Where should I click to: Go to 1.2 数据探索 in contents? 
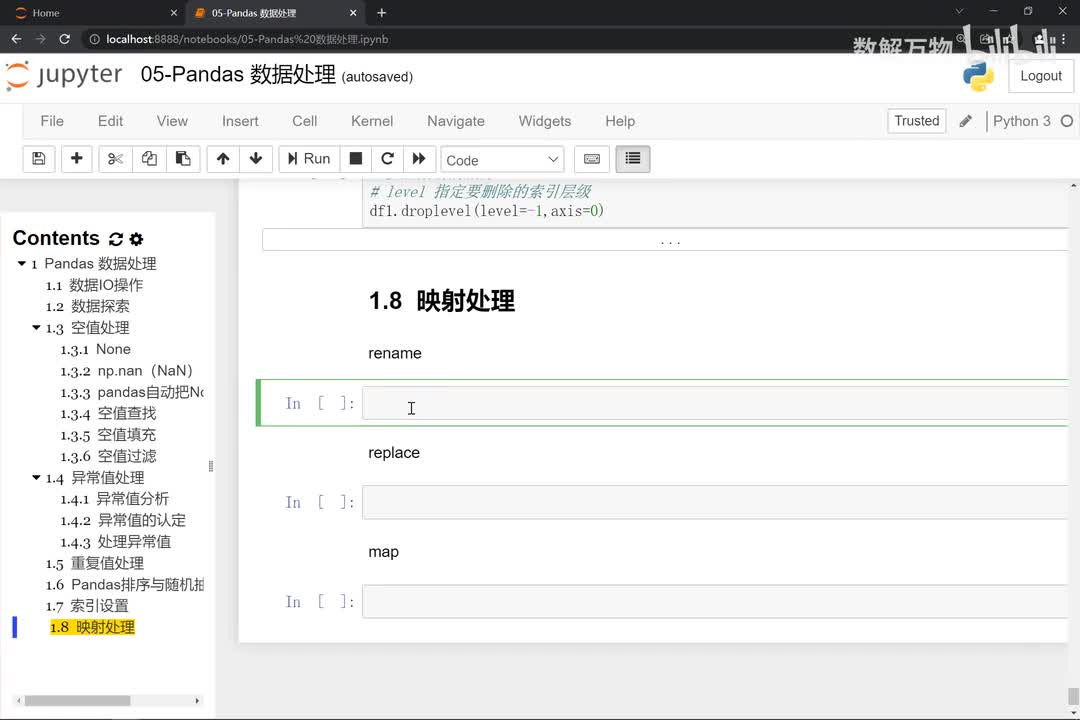(87, 307)
